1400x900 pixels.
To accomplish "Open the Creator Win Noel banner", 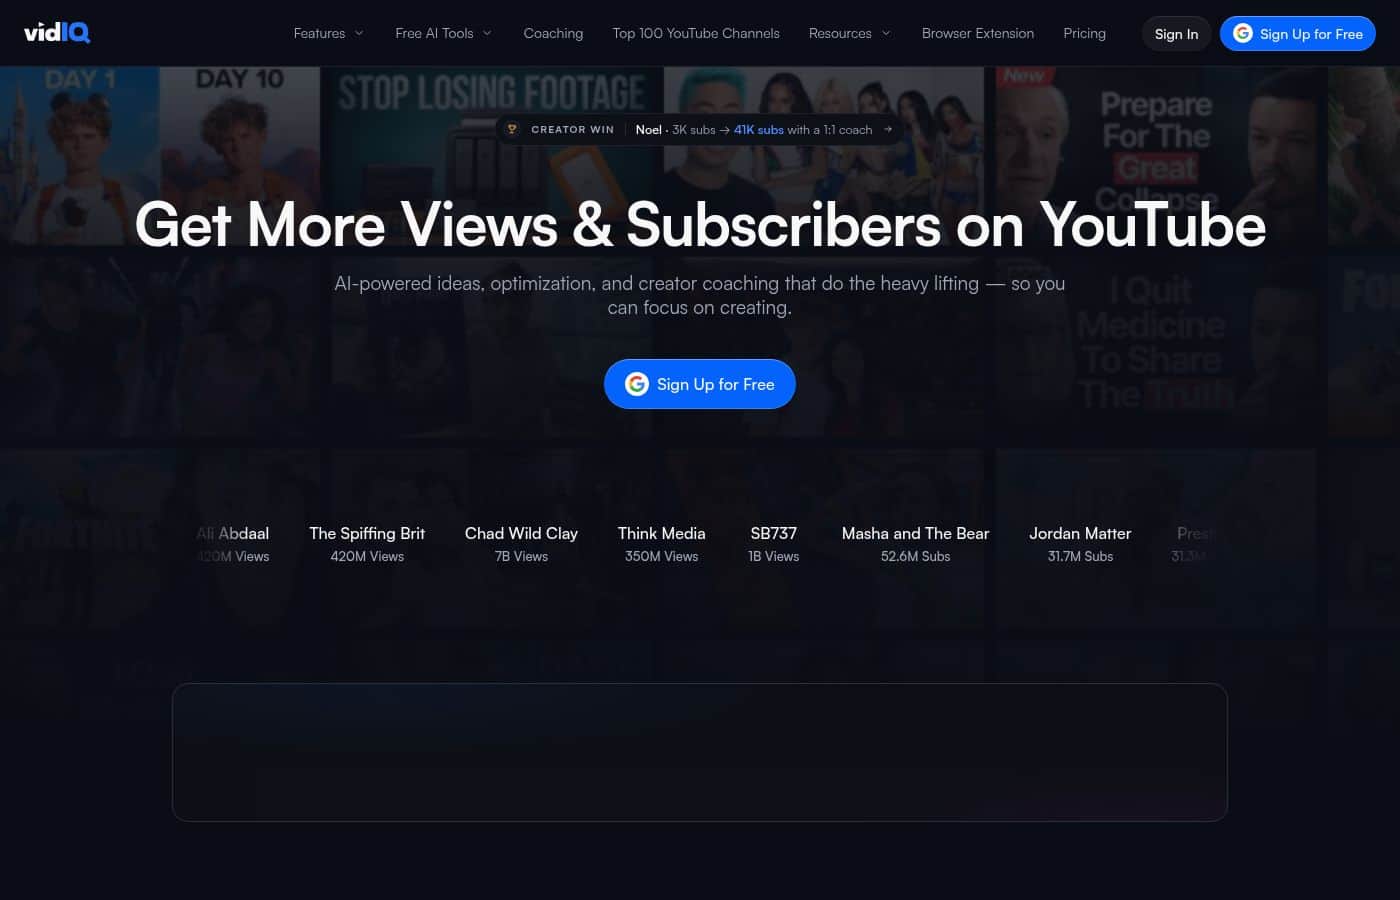I will pyautogui.click(x=700, y=129).
